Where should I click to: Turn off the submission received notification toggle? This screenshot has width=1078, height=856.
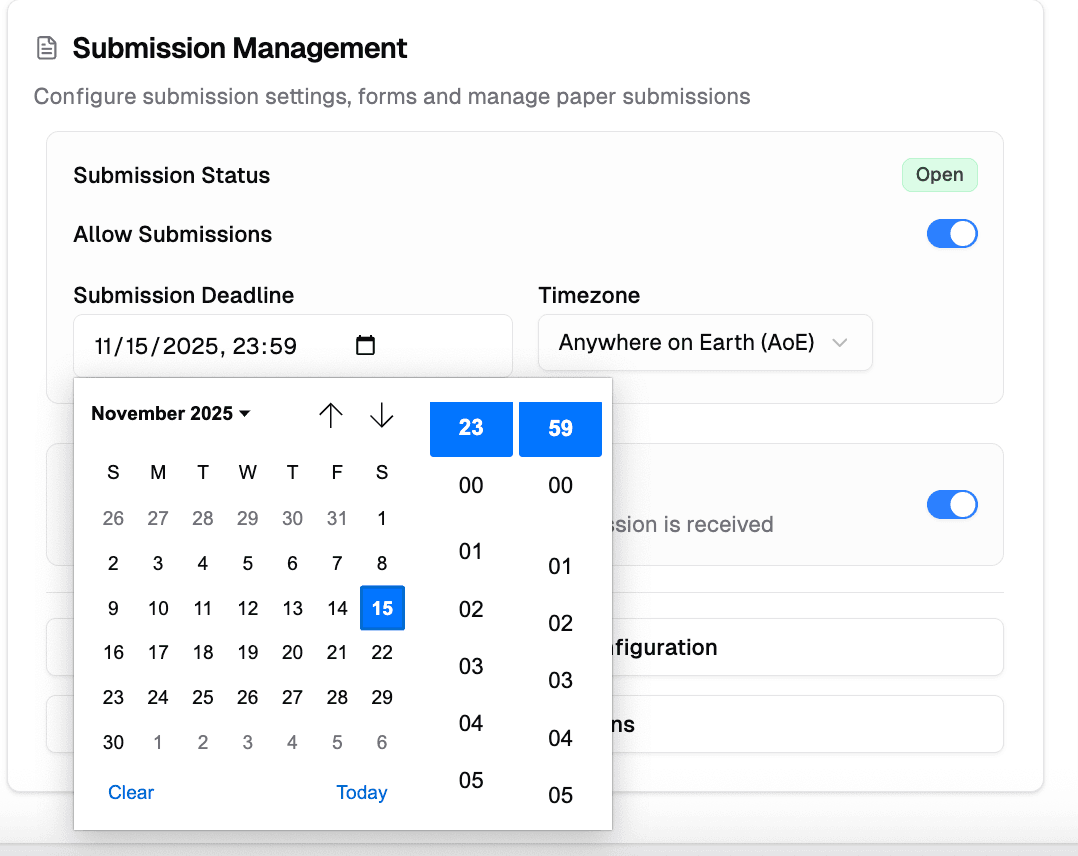click(x=951, y=504)
